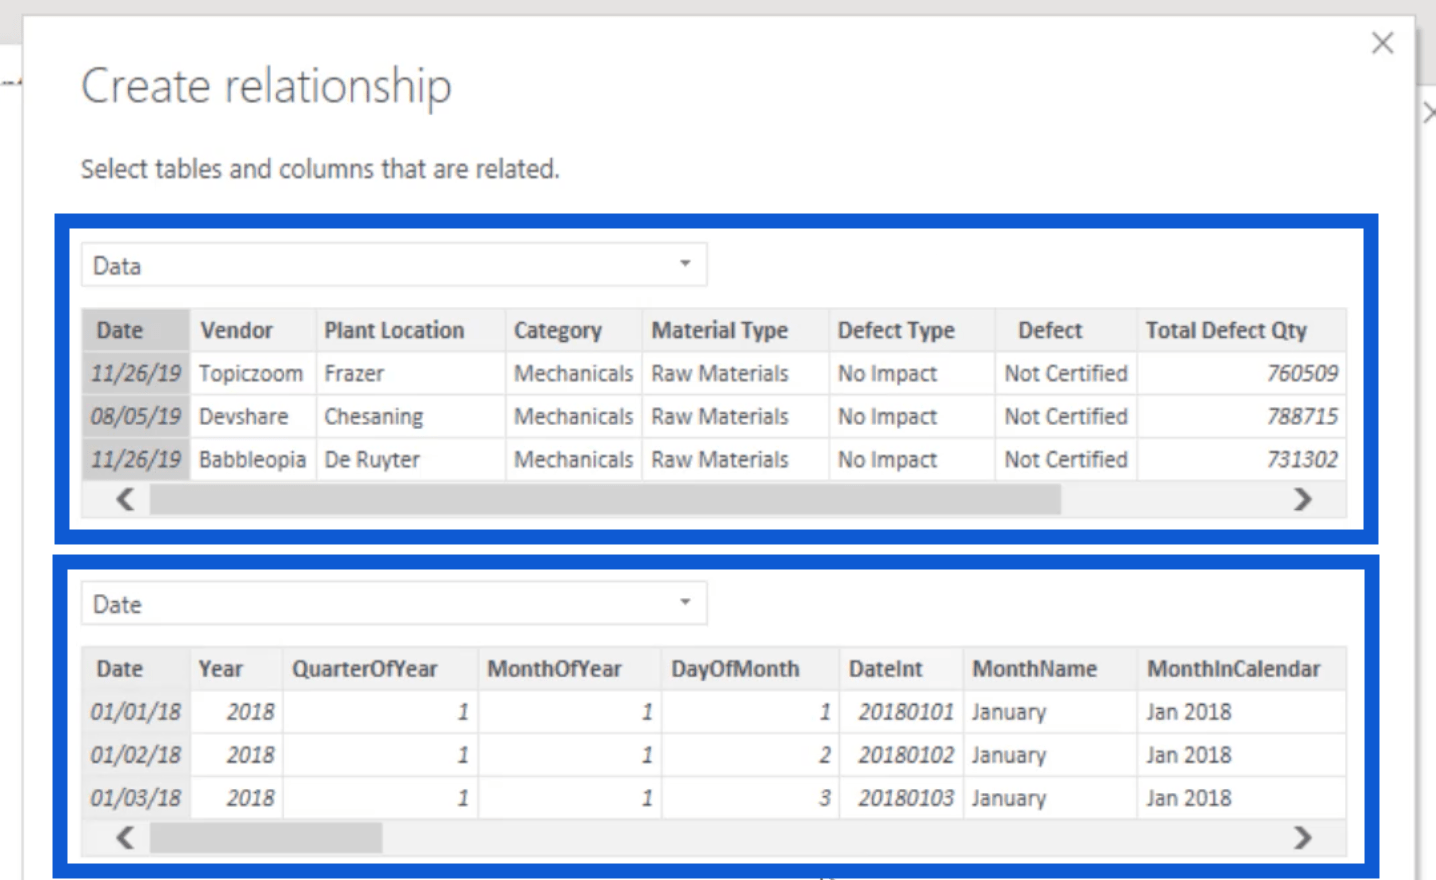
Task: Select the Date column in Date table
Action: pos(135,669)
